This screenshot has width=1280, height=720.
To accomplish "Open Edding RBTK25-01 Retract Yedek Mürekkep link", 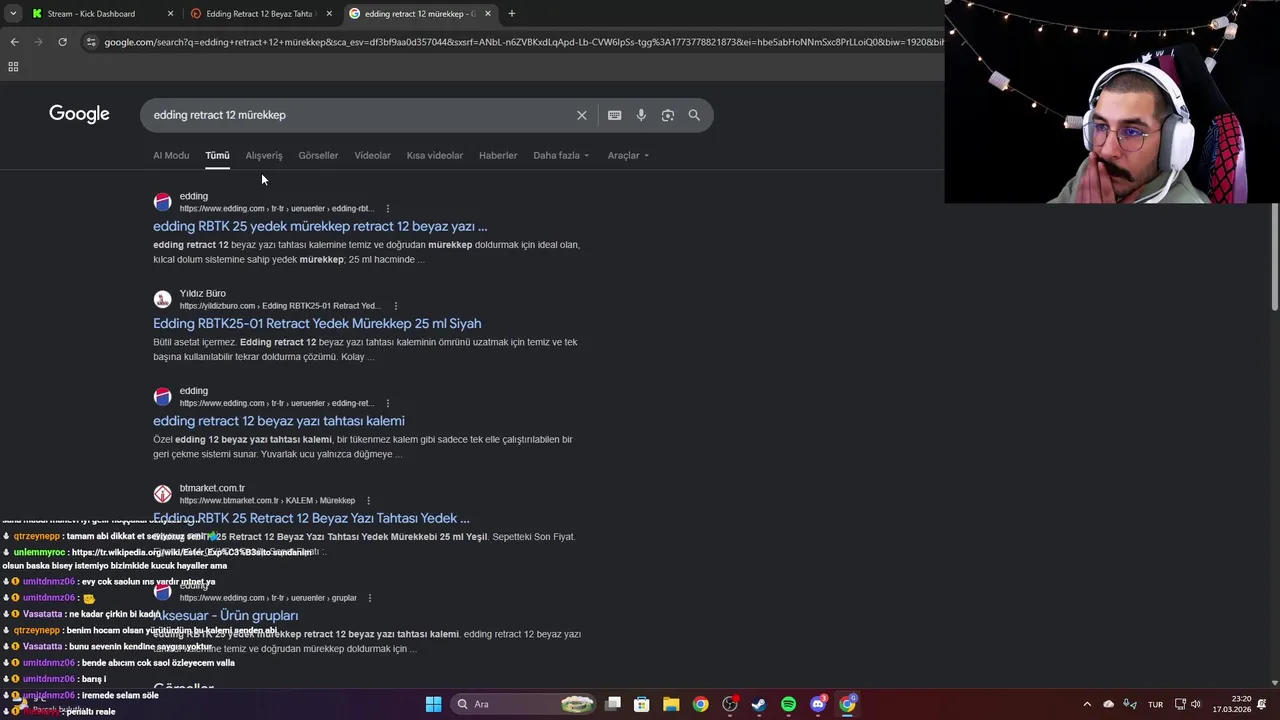I will point(317,323).
